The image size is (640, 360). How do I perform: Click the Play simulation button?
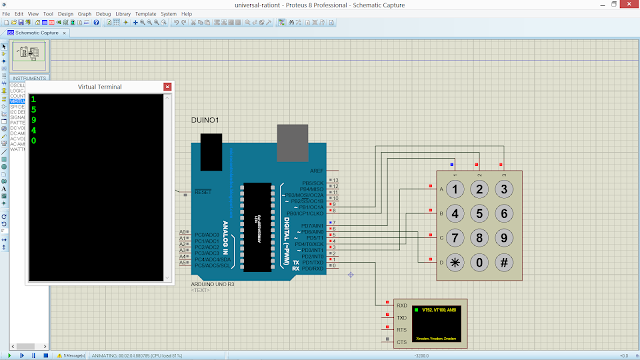pos(9,356)
